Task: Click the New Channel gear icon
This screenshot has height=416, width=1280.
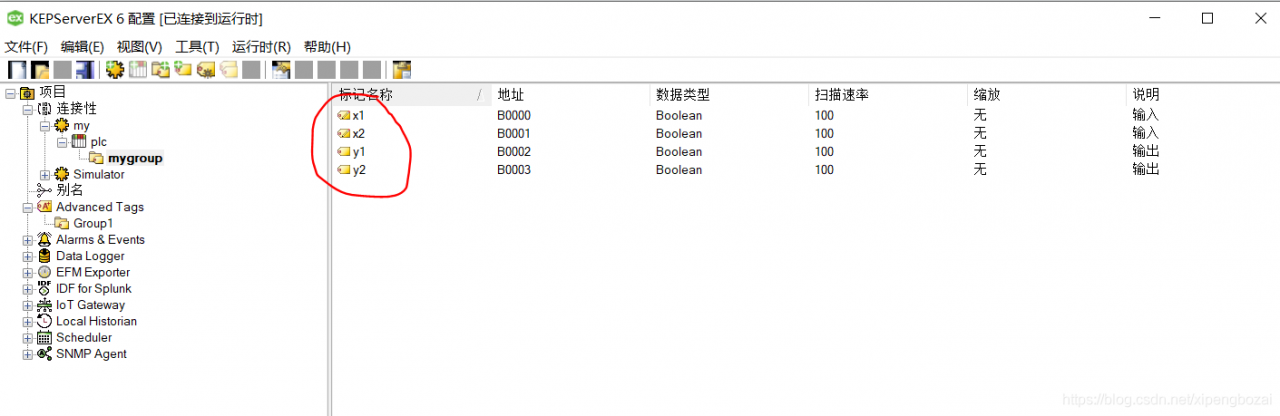Action: [114, 69]
